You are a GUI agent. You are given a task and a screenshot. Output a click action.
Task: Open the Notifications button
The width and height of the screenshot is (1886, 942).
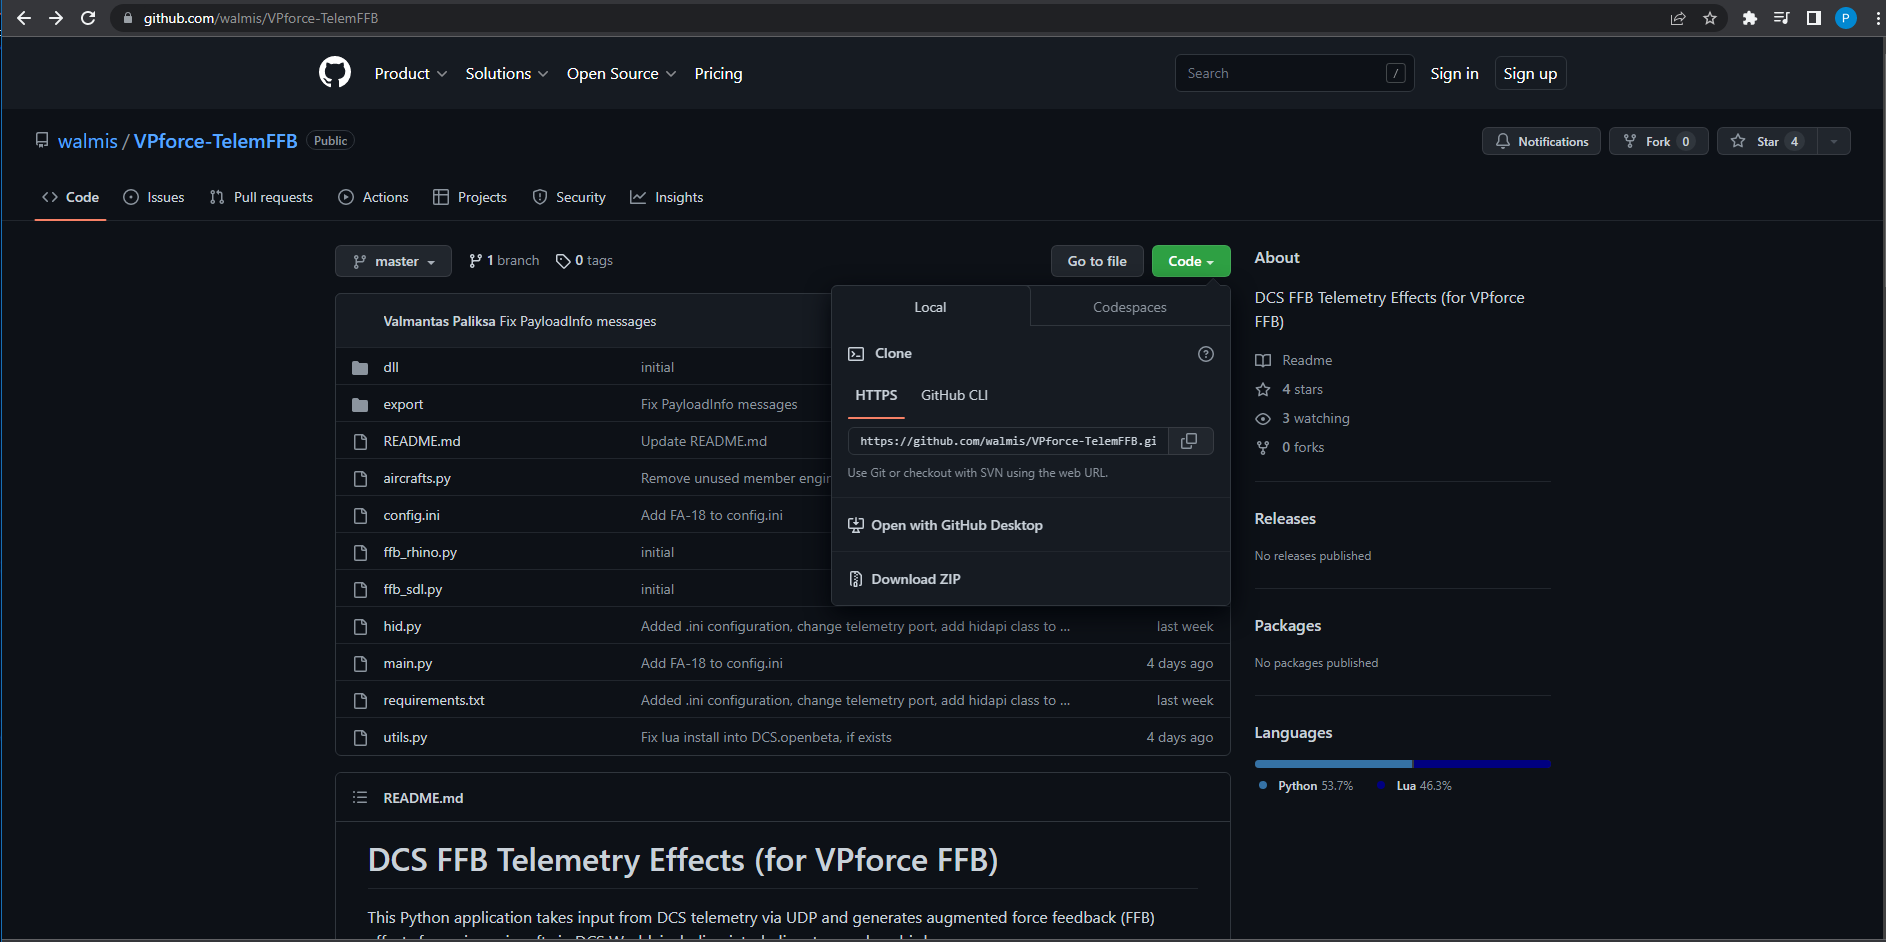point(1541,141)
